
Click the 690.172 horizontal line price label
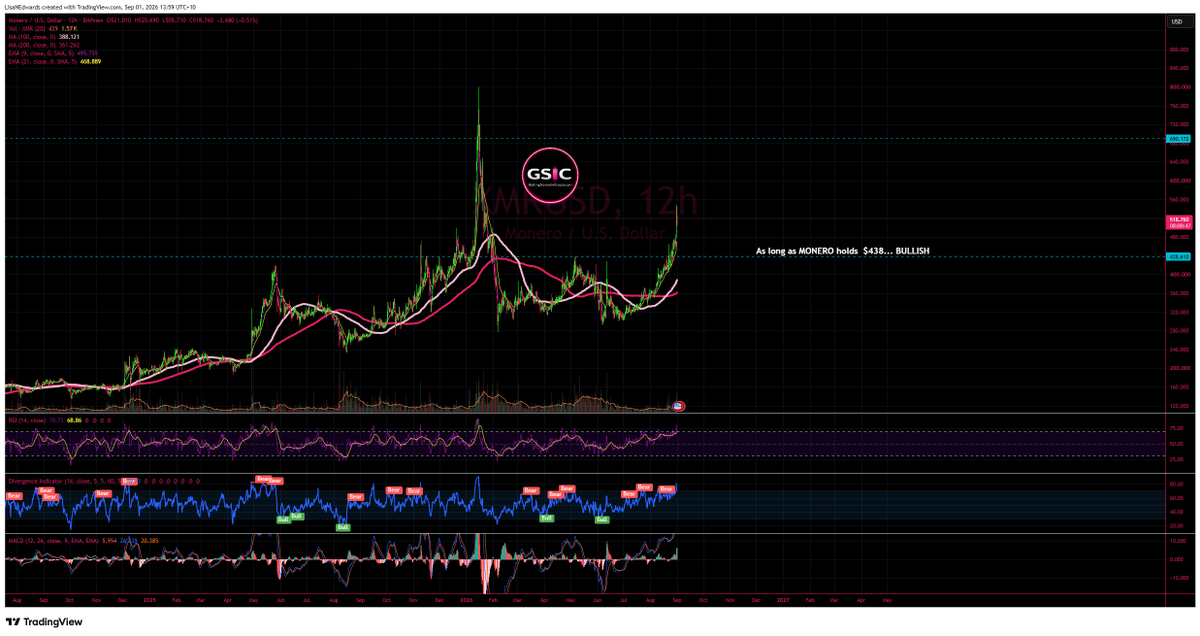tap(1177, 139)
